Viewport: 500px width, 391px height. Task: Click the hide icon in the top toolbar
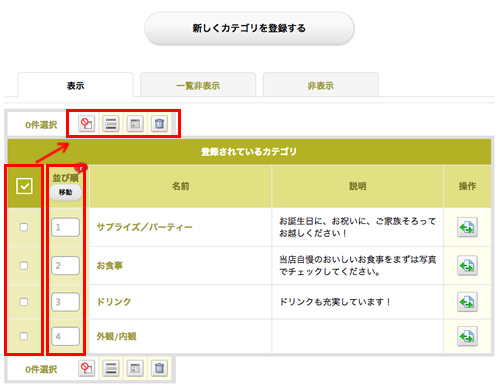click(87, 124)
